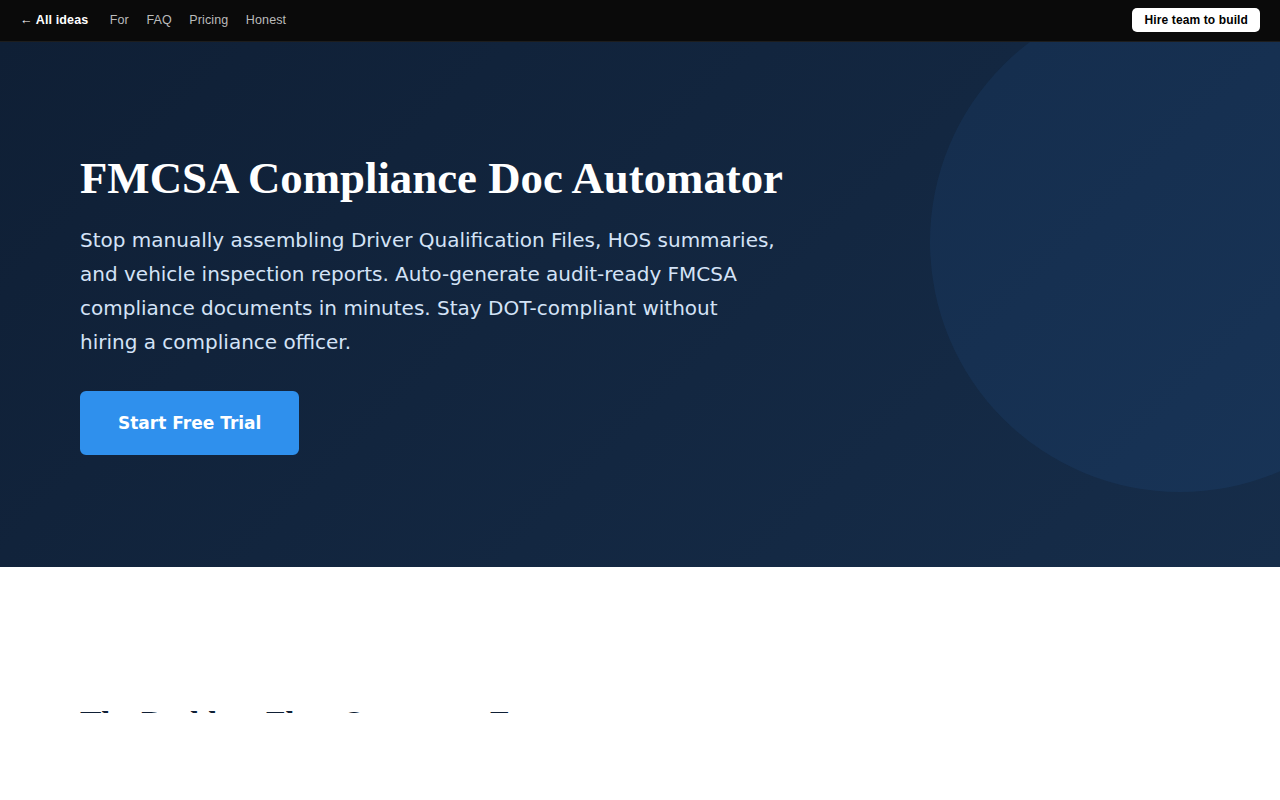Go back via All ideas link
Viewport: 1280px width, 800px height.
coord(54,20)
